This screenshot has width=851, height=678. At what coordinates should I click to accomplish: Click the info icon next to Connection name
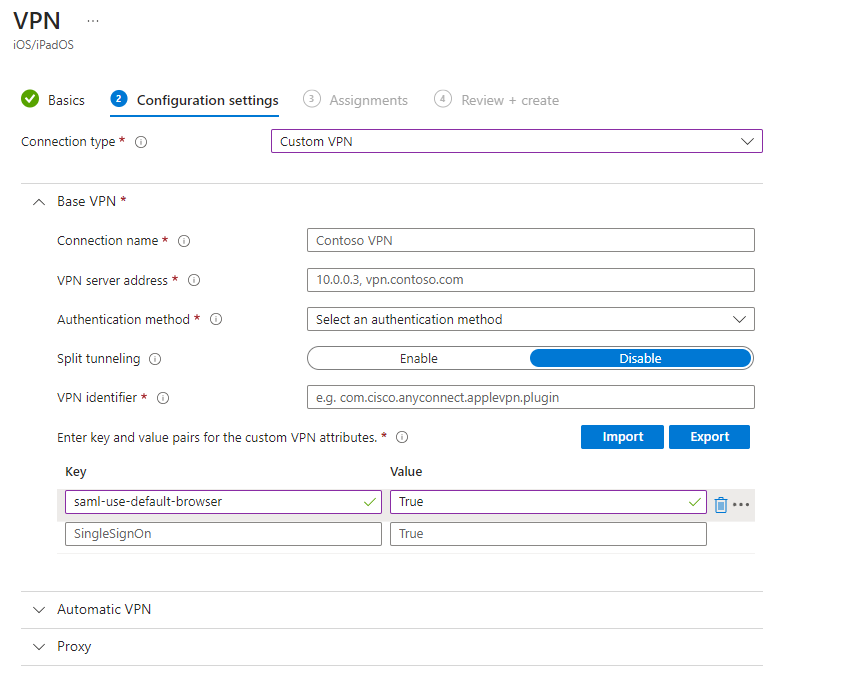click(x=184, y=241)
